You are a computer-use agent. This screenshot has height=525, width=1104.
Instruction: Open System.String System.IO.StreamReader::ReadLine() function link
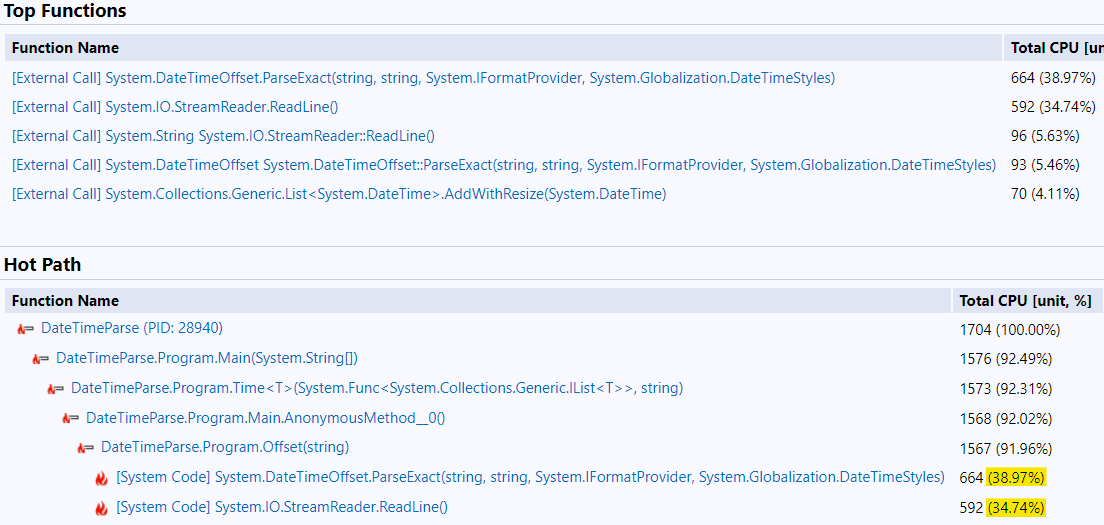click(223, 136)
